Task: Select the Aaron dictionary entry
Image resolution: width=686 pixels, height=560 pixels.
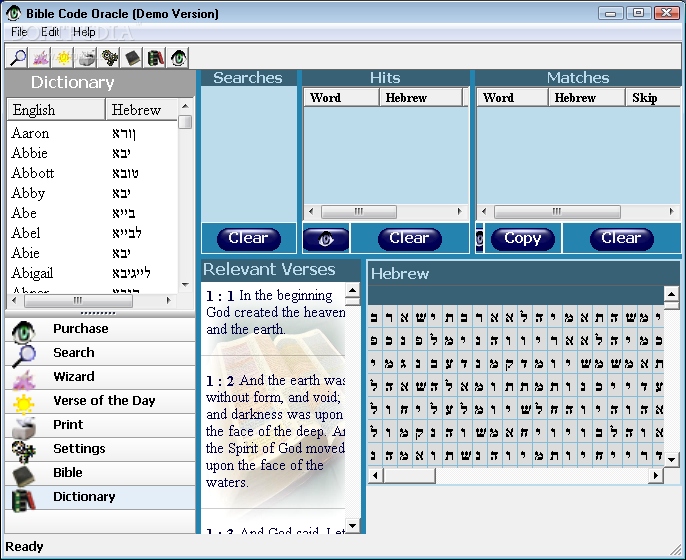Action: pos(92,133)
